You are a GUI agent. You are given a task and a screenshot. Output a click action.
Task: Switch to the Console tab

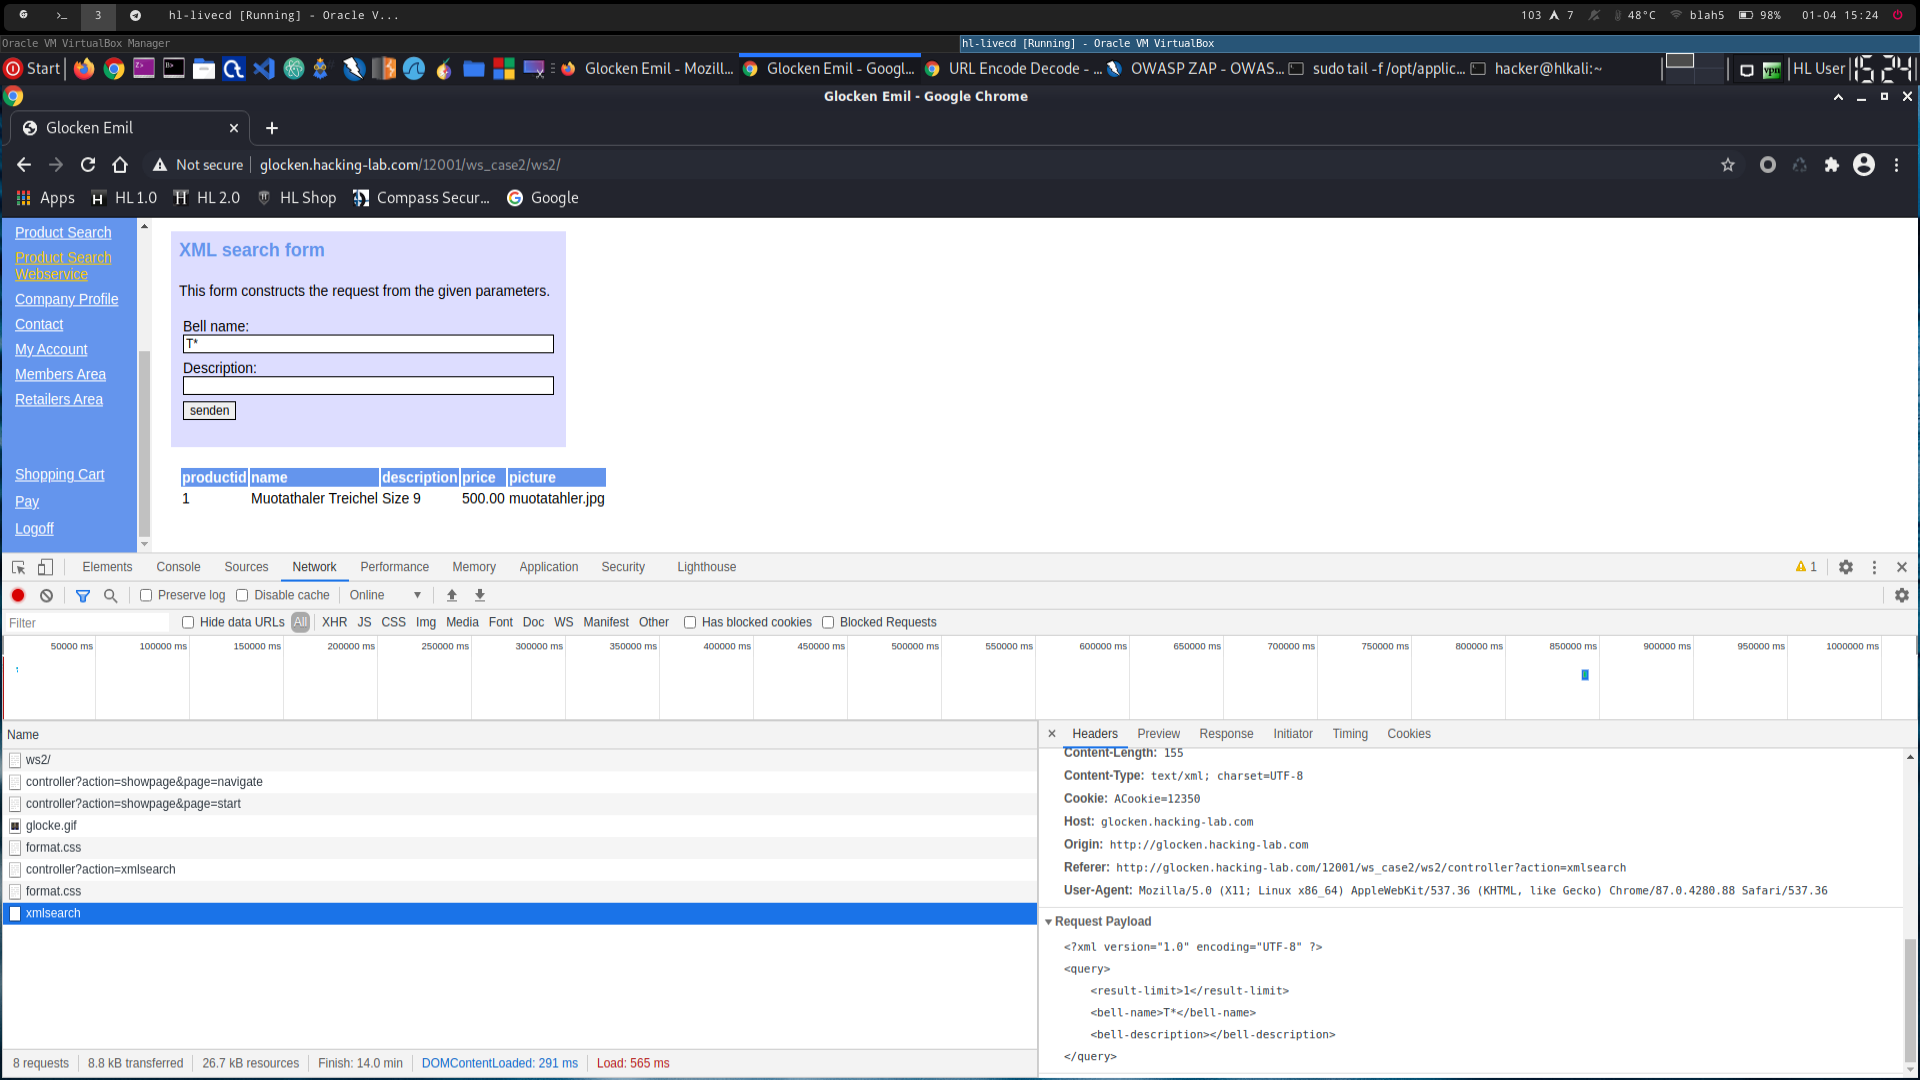[178, 567]
